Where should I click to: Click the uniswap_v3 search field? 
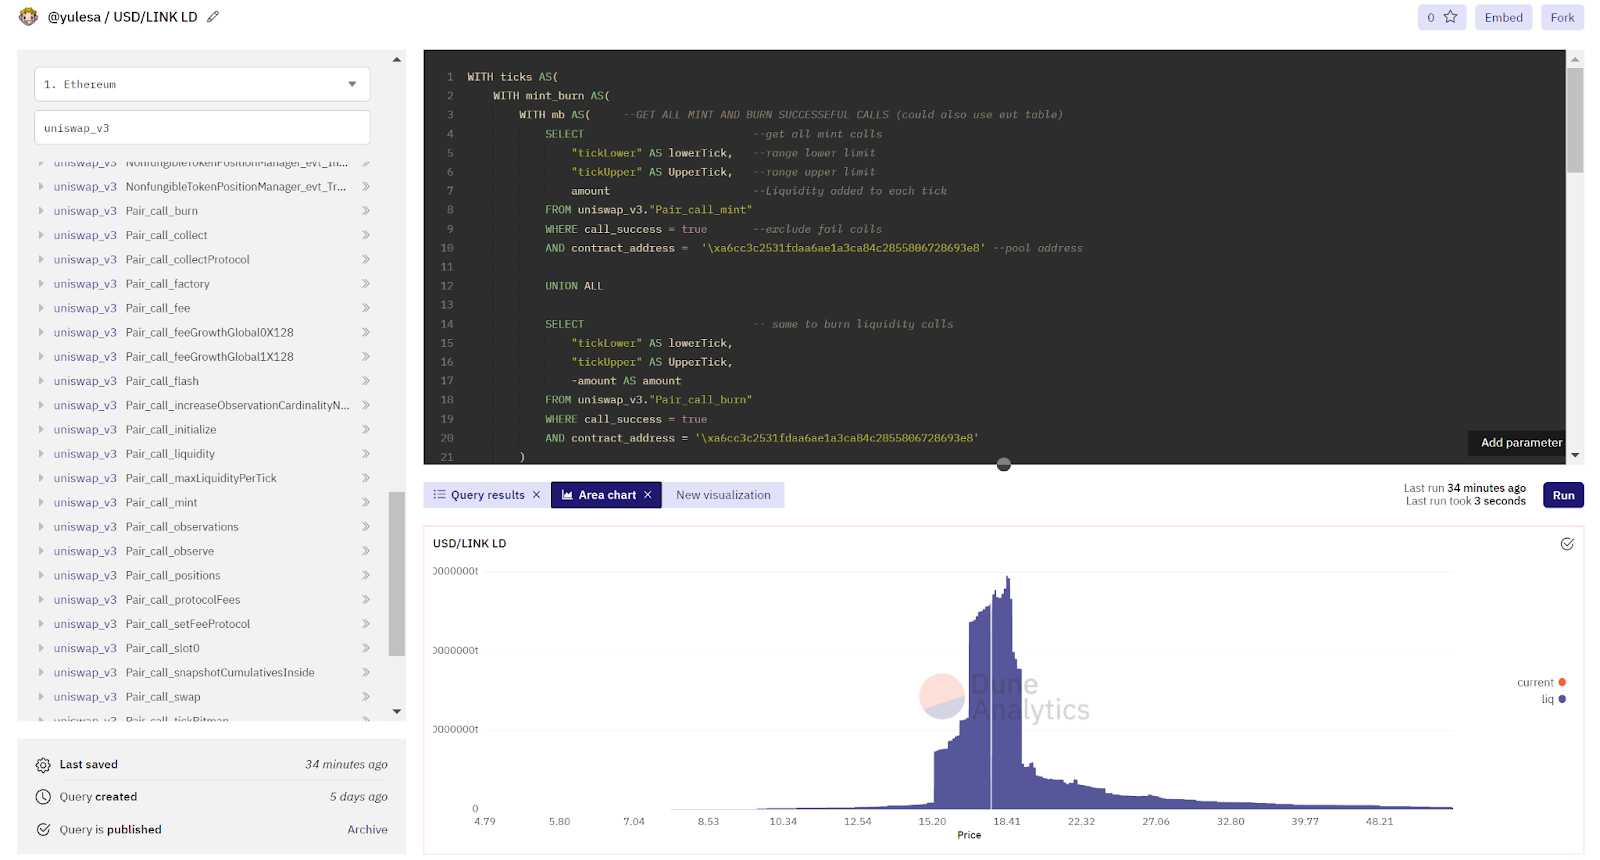pyautogui.click(x=202, y=128)
